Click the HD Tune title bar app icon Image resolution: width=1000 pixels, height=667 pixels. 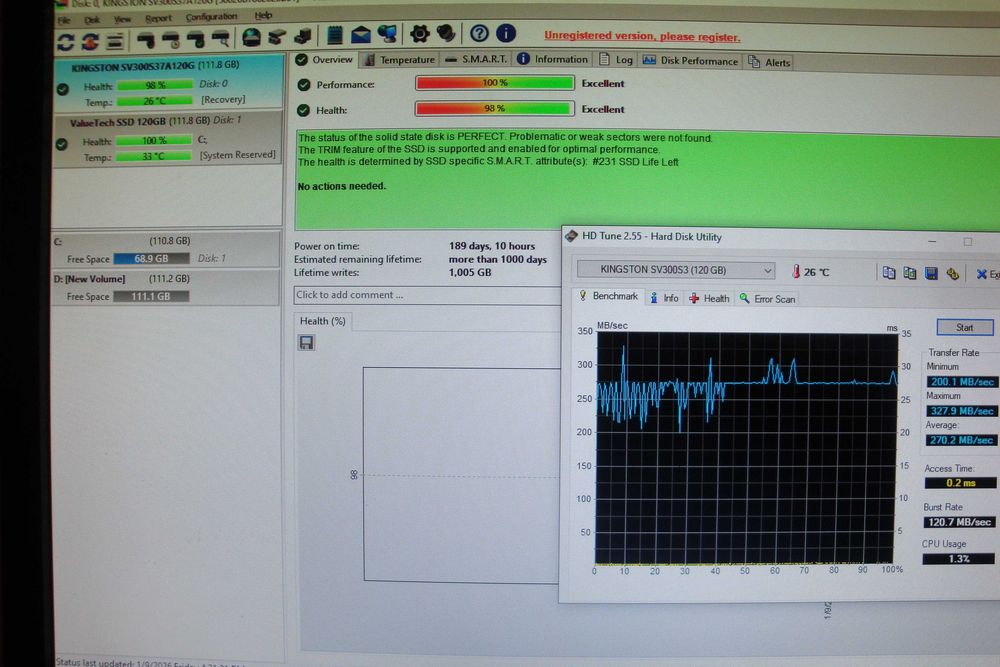(x=571, y=236)
